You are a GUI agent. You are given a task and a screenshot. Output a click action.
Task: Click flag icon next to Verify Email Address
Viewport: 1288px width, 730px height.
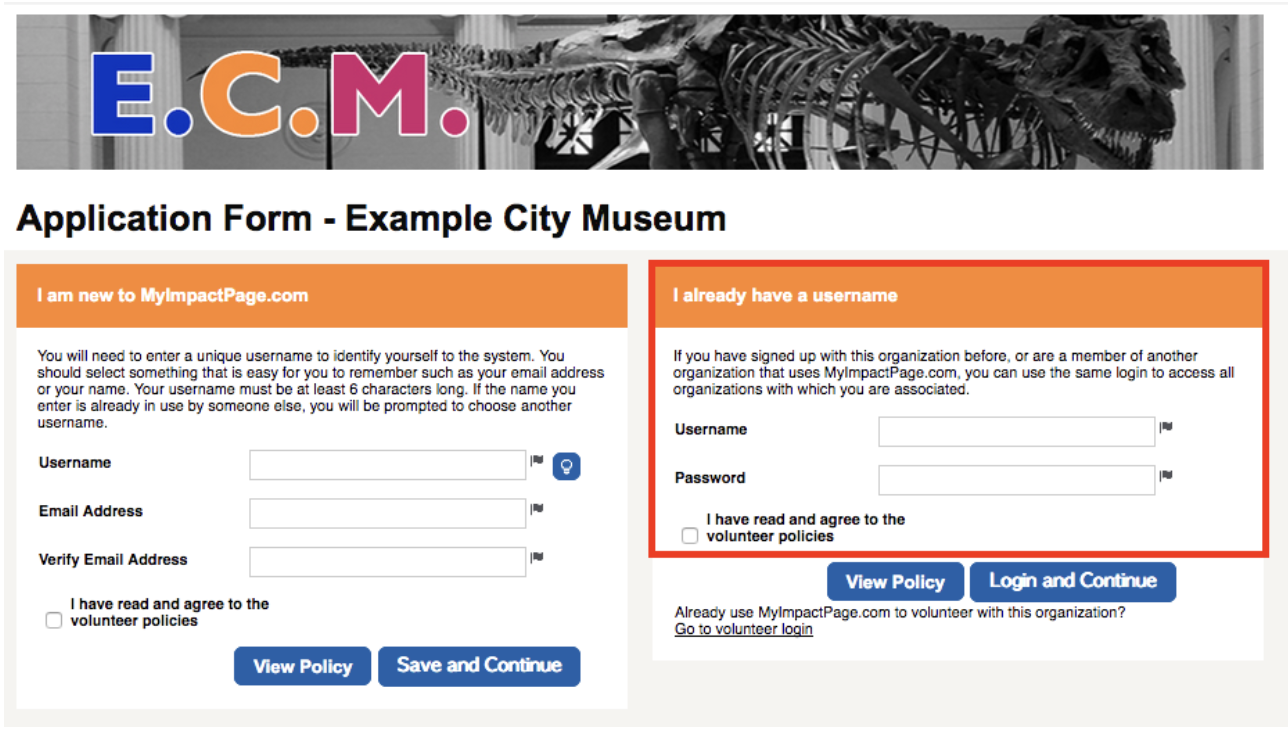537,558
